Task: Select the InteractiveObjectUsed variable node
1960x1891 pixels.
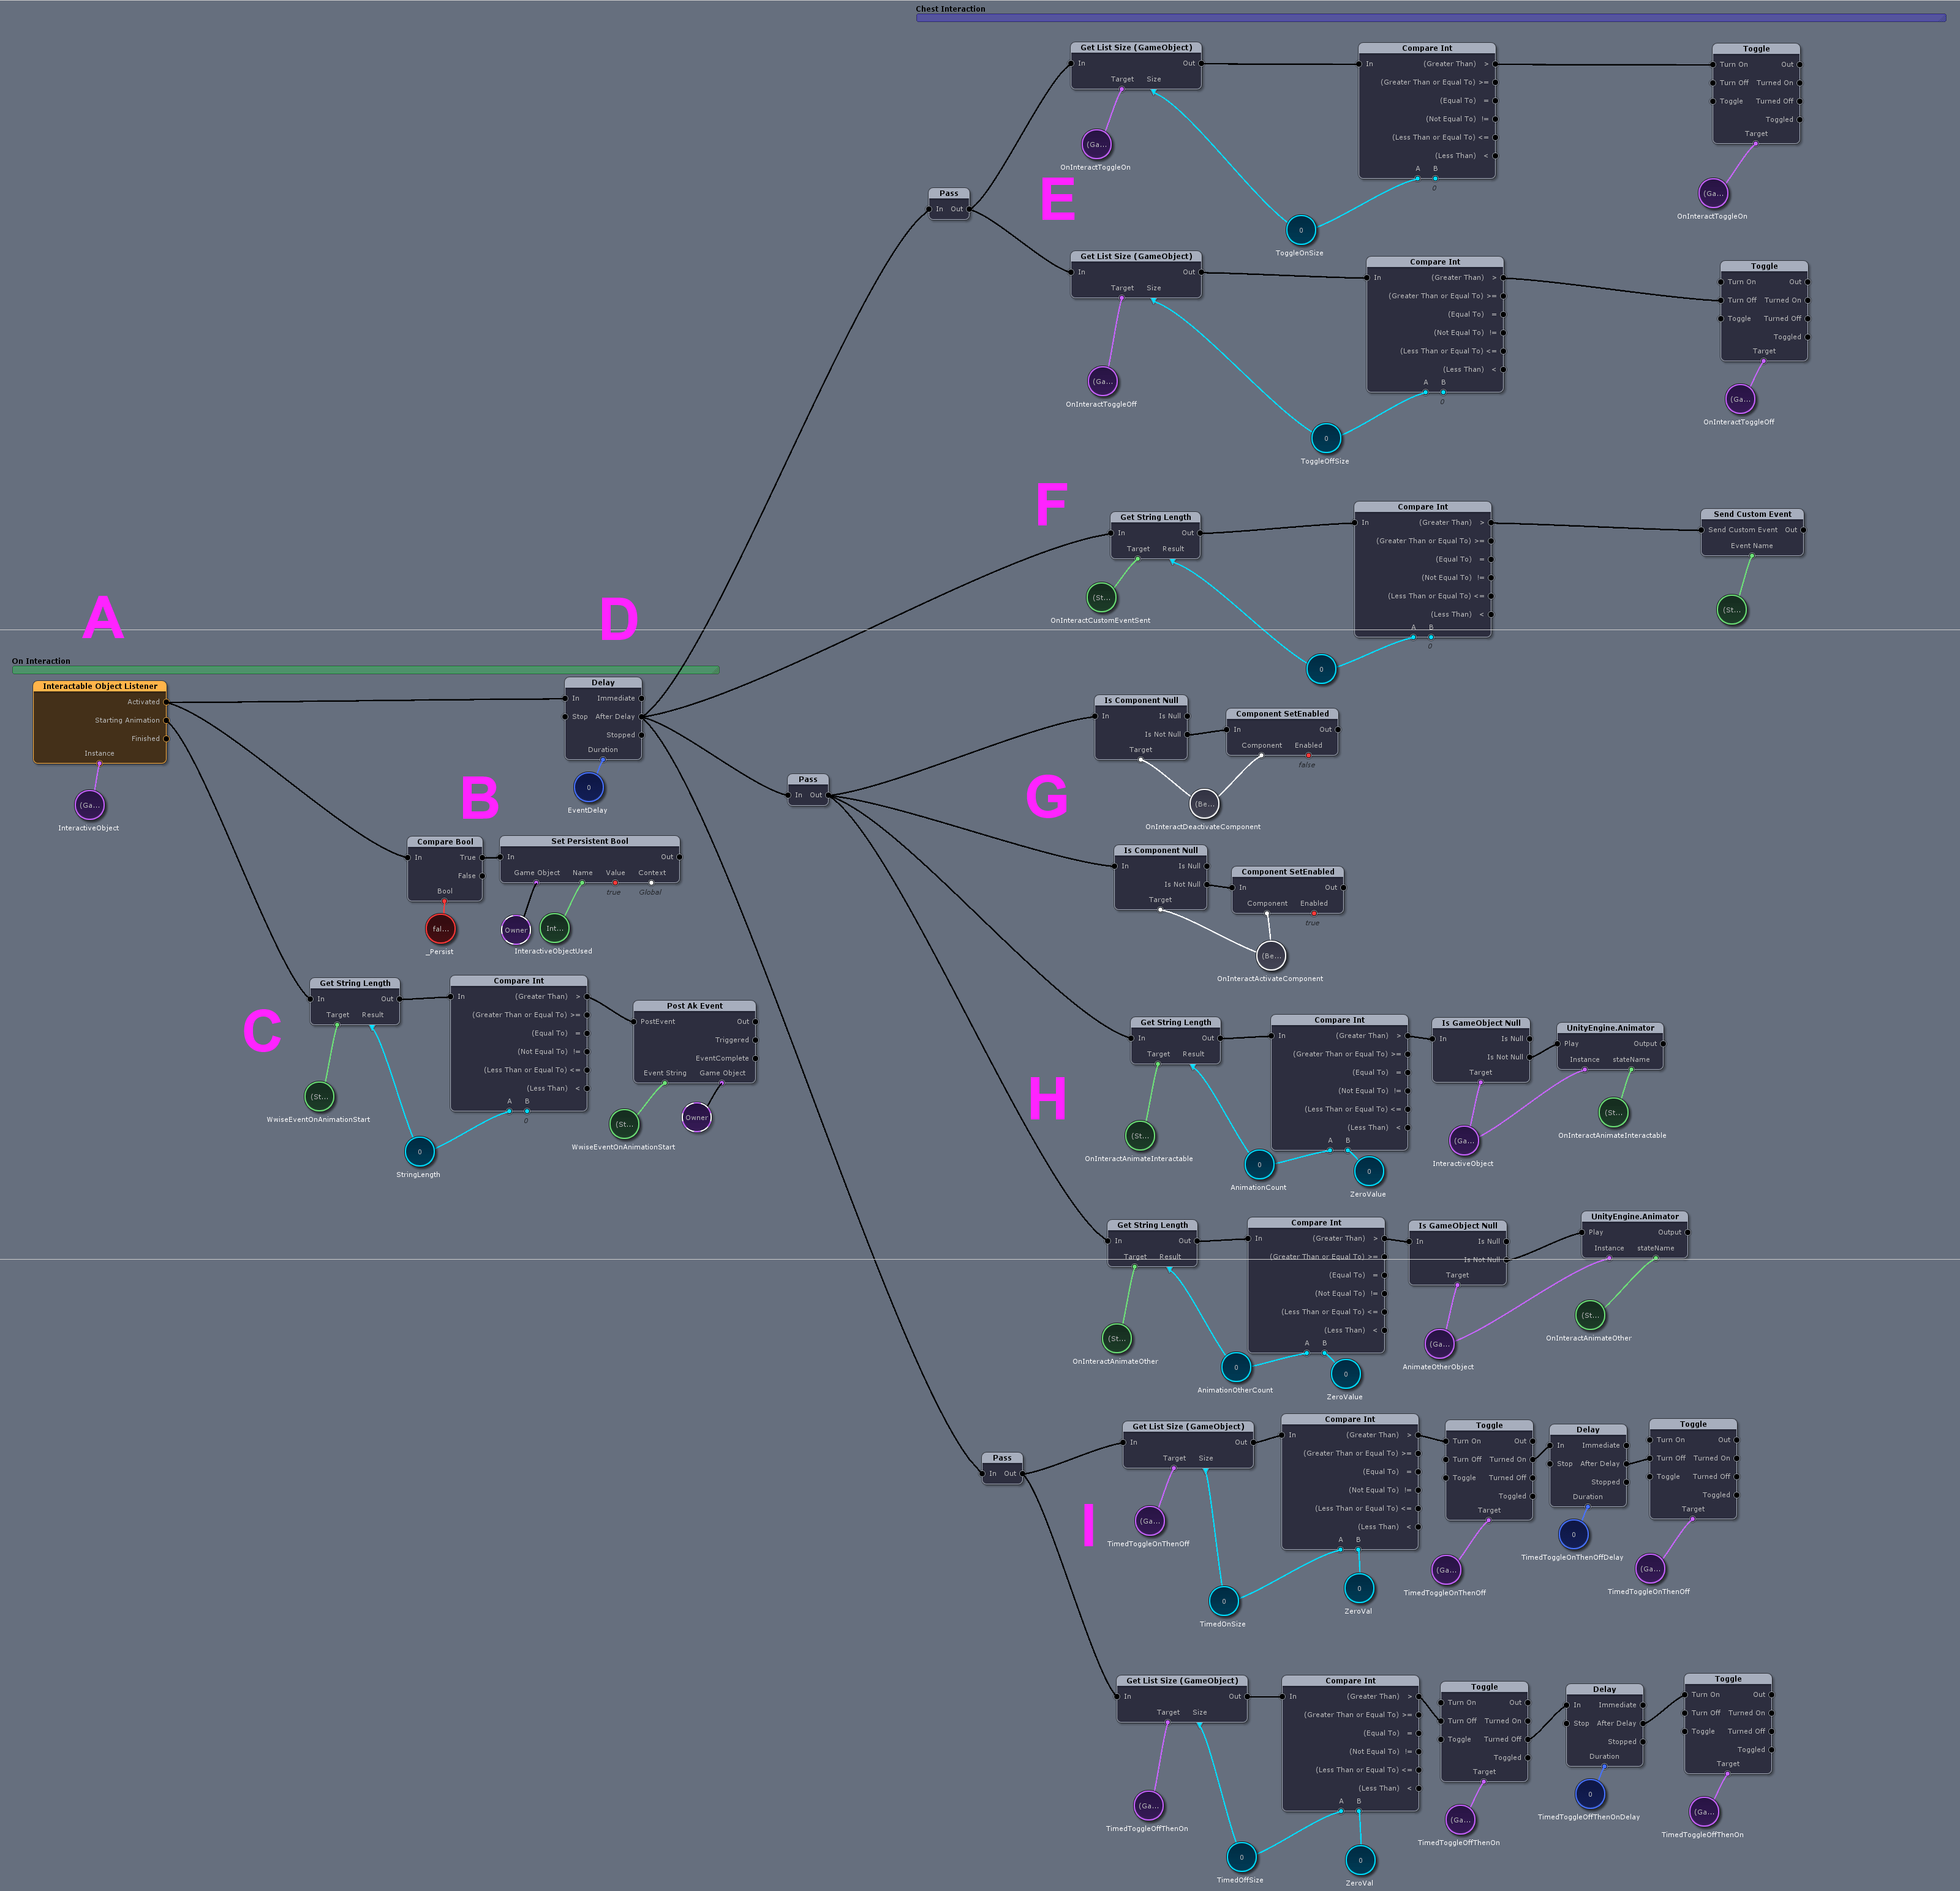Action: [x=554, y=928]
